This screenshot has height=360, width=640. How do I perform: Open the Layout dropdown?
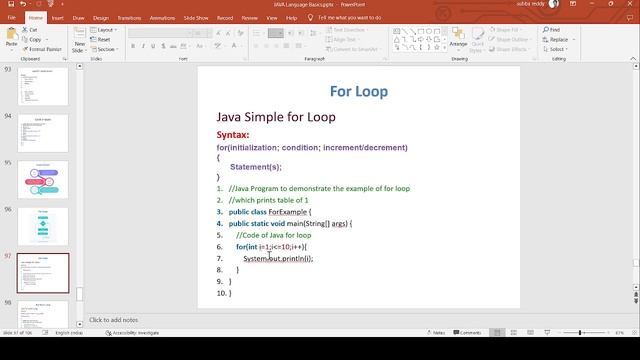pyautogui.click(x=104, y=30)
